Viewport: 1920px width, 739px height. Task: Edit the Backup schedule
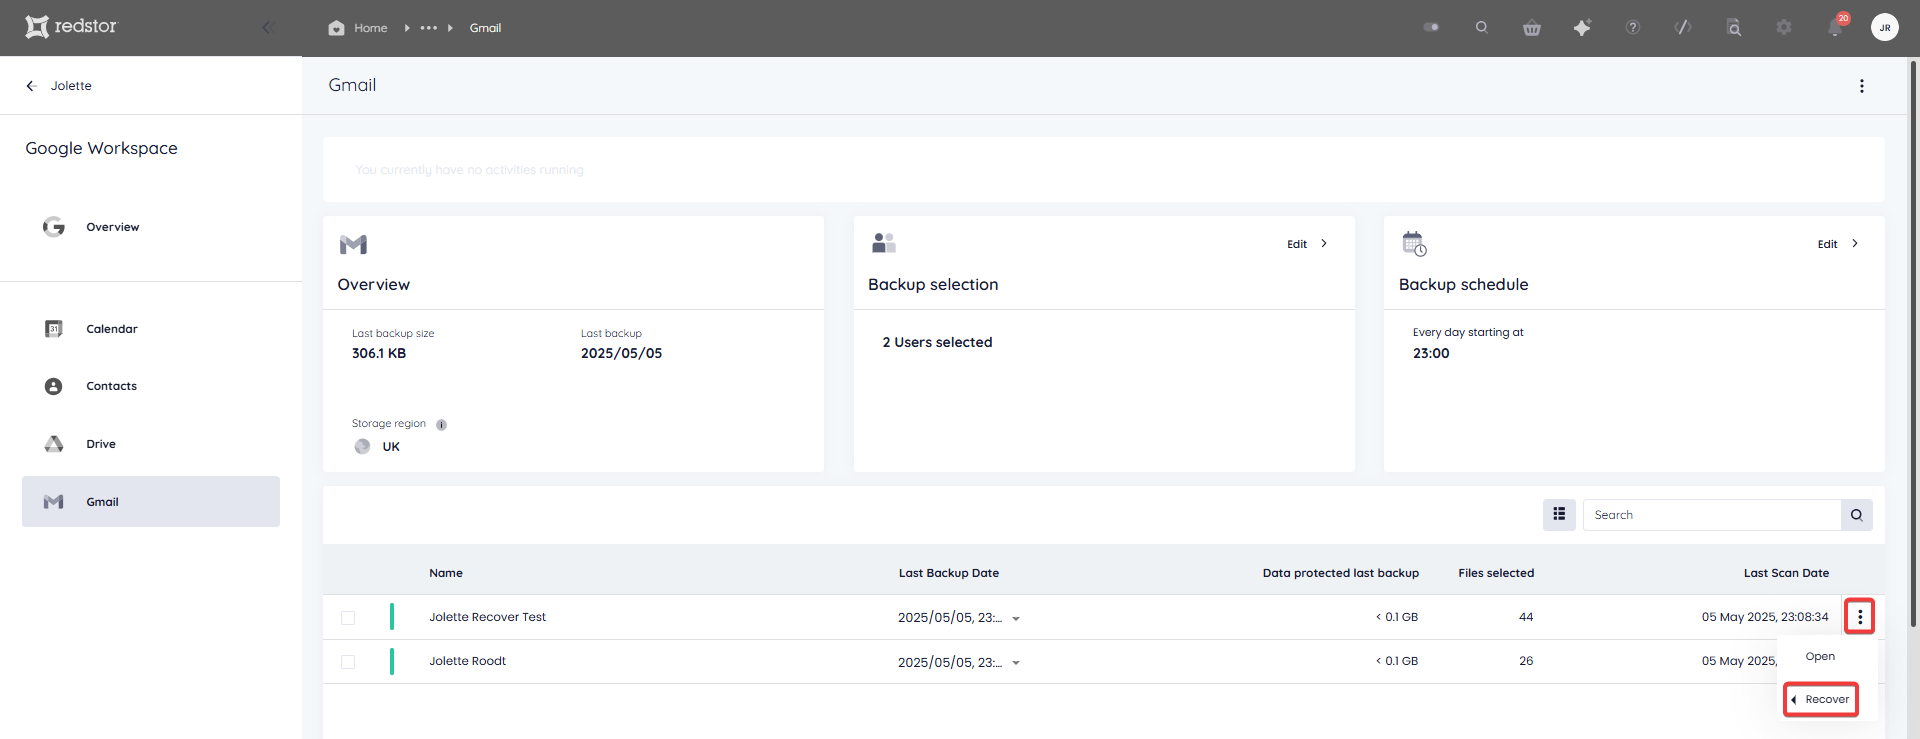[x=1827, y=244]
